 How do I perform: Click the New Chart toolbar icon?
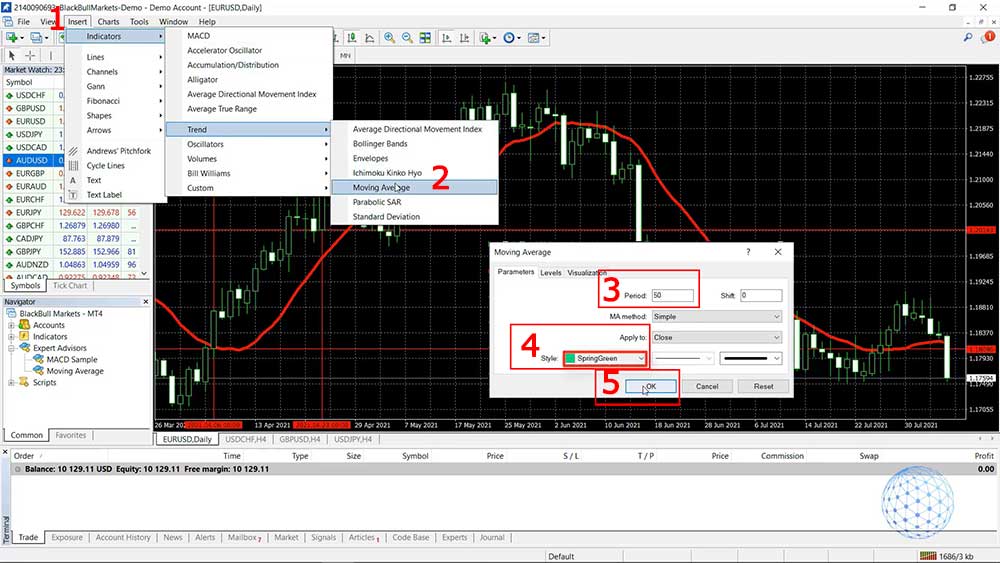tap(12, 38)
